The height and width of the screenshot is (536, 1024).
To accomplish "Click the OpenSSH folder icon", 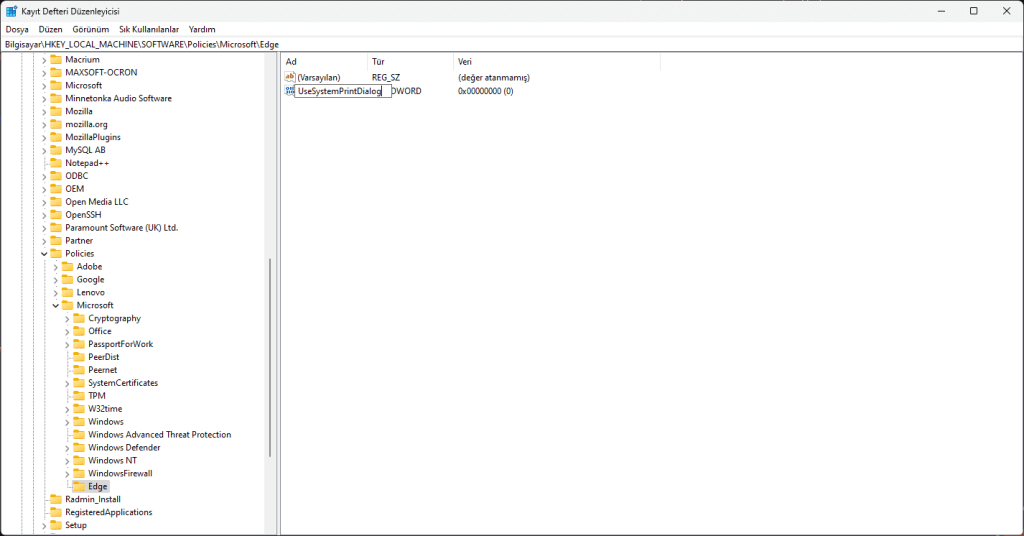I will pos(56,215).
